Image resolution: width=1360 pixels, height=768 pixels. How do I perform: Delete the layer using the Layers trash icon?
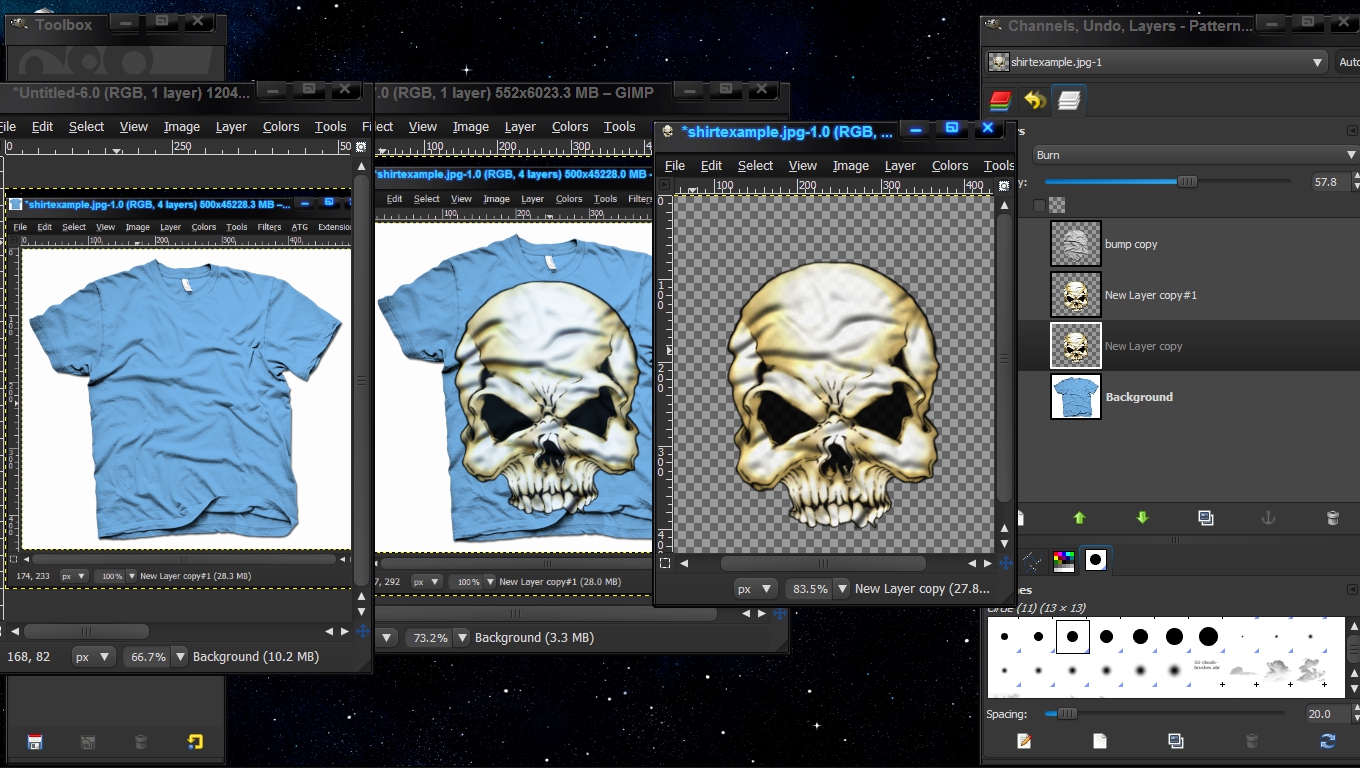click(x=1332, y=518)
